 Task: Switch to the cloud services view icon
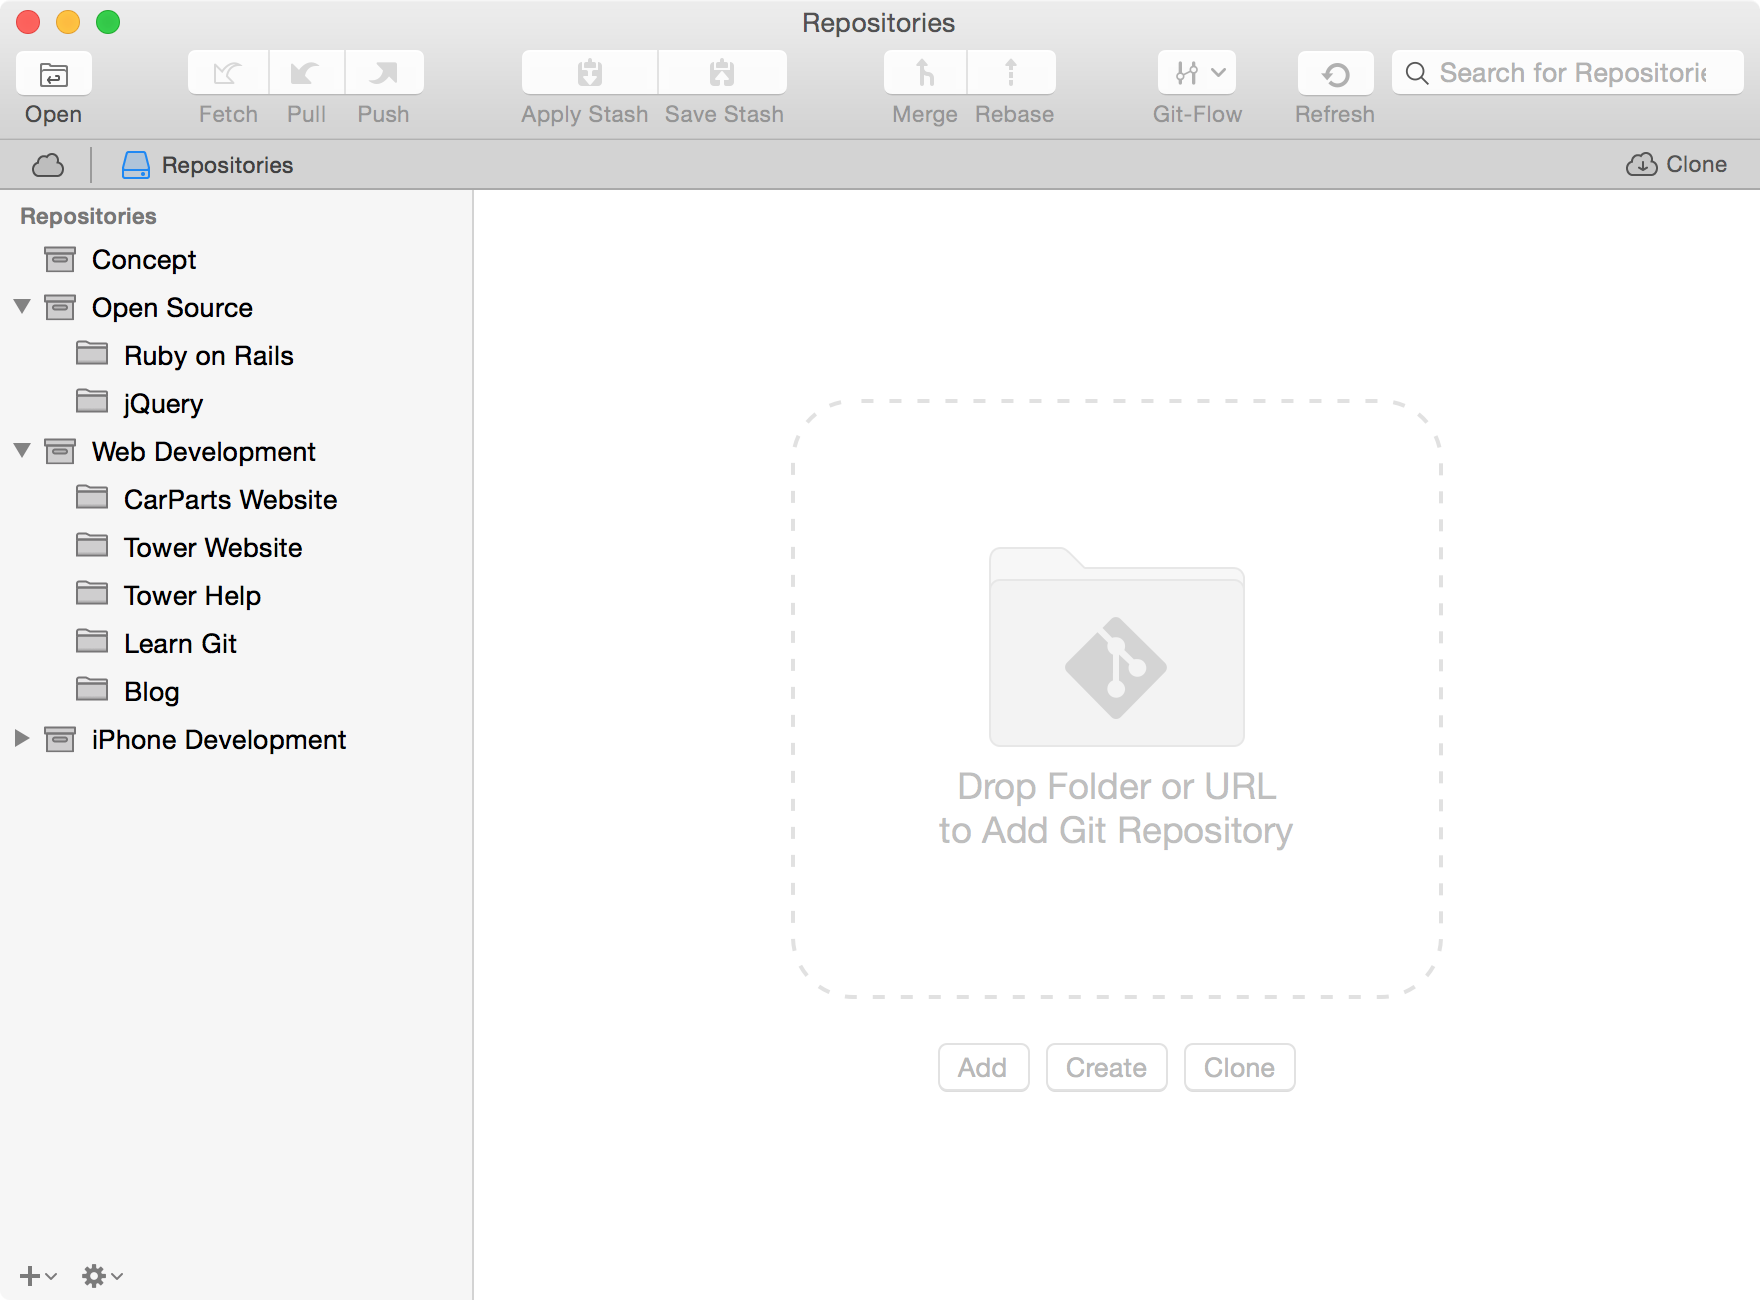[x=48, y=165]
